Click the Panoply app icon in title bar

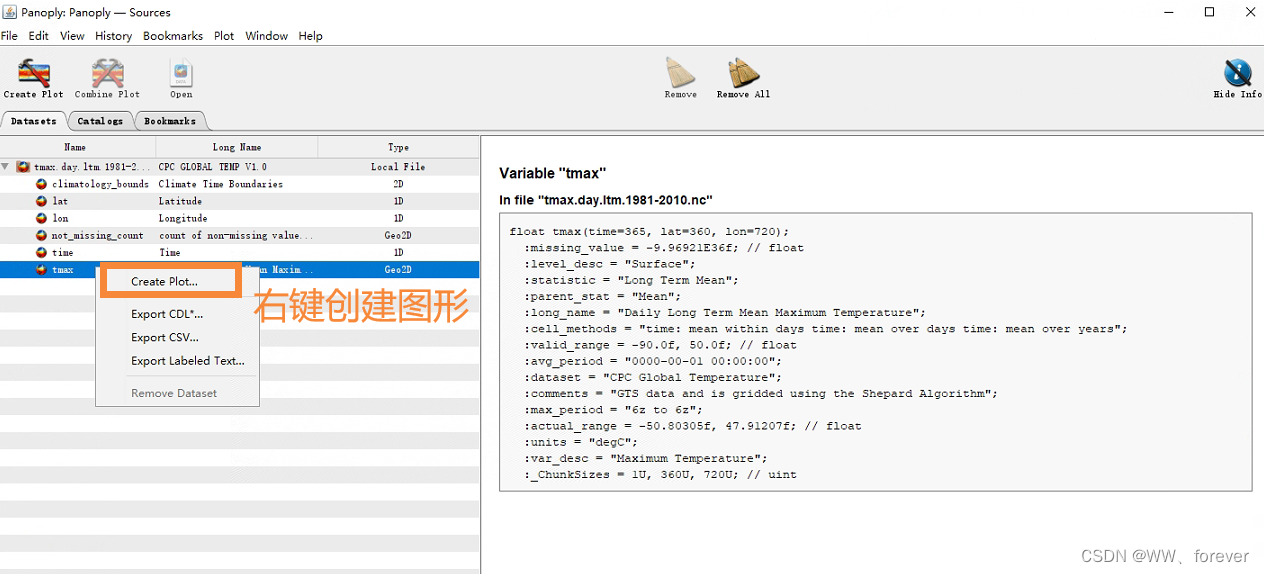pyautogui.click(x=10, y=12)
